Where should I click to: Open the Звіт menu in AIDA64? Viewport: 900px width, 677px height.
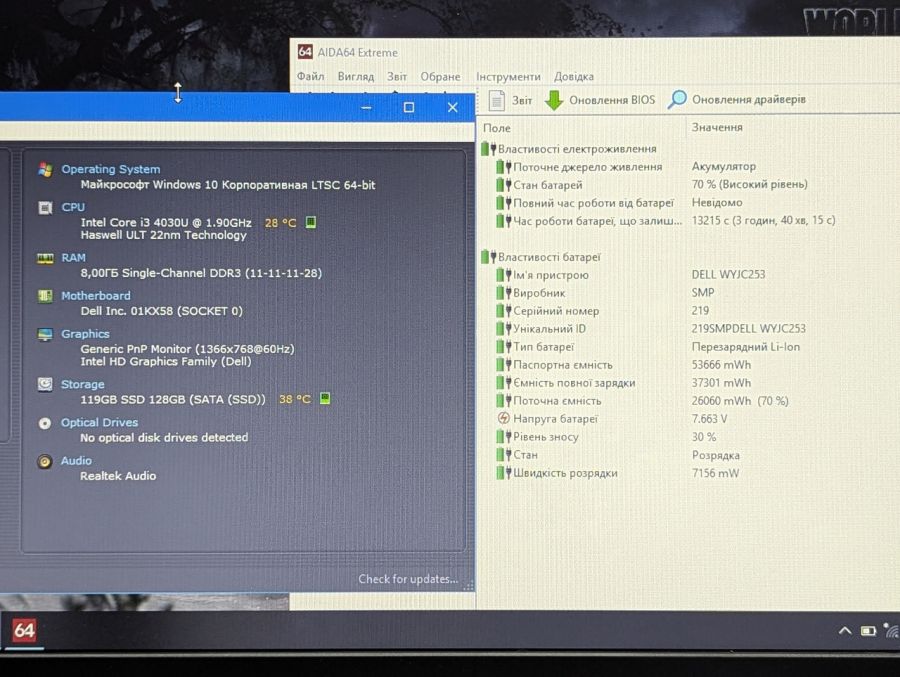pos(397,76)
